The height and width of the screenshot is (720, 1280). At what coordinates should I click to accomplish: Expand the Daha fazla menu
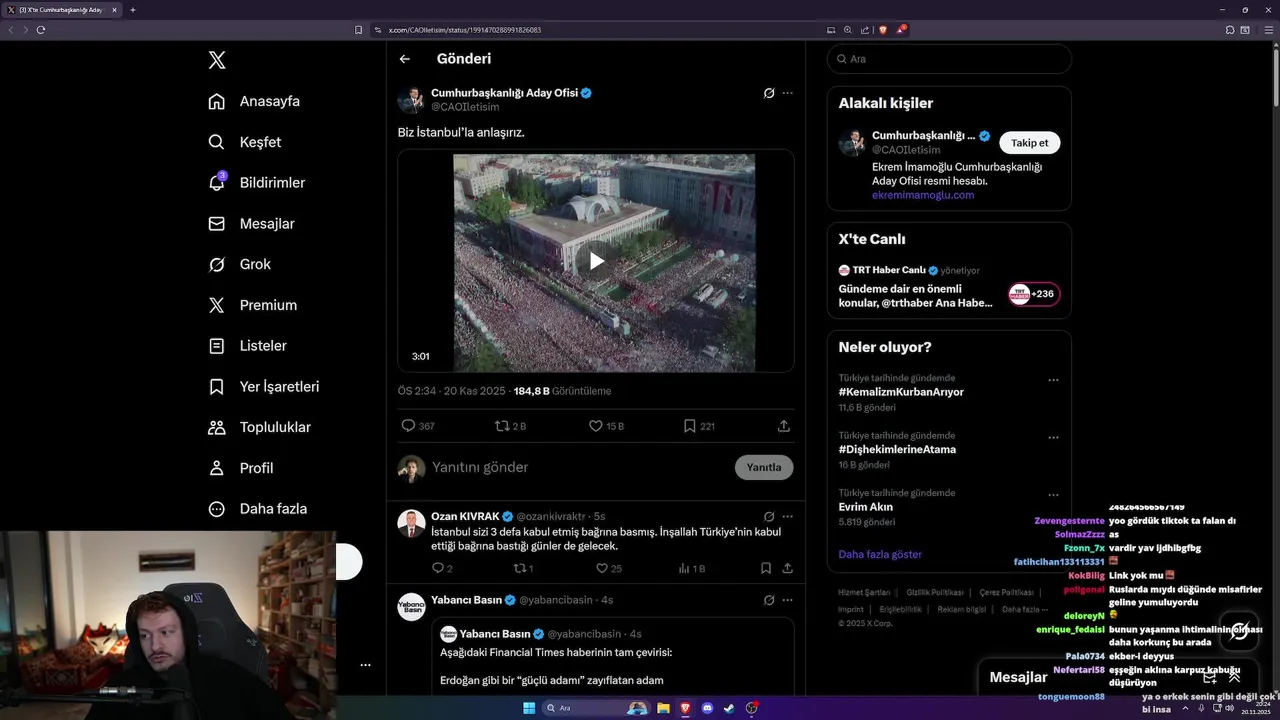pyautogui.click(x=257, y=509)
